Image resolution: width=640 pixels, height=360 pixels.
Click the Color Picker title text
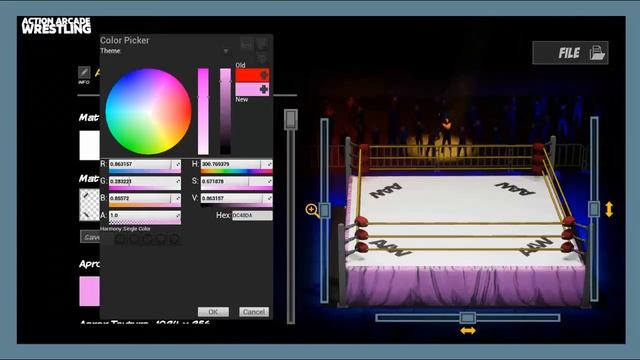(124, 40)
